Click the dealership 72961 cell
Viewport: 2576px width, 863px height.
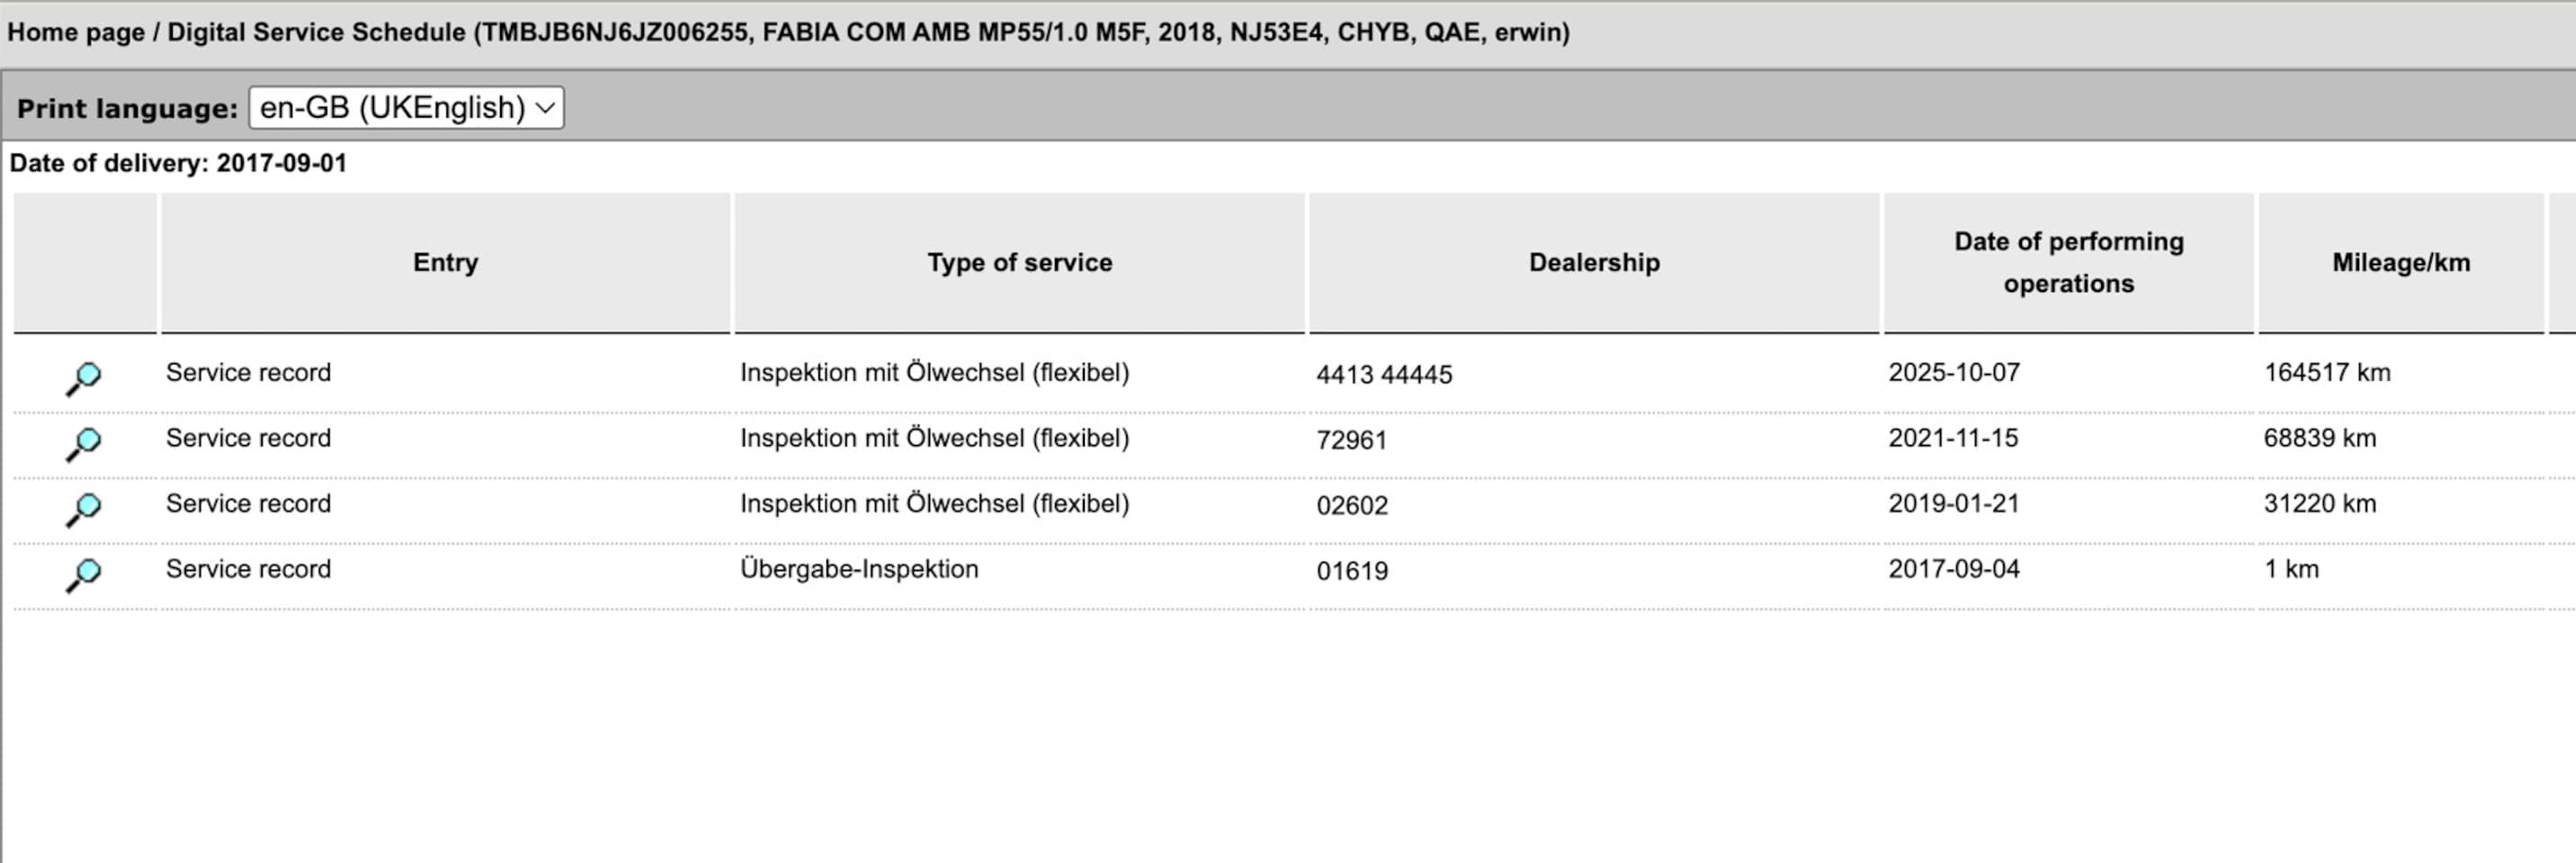1351,440
